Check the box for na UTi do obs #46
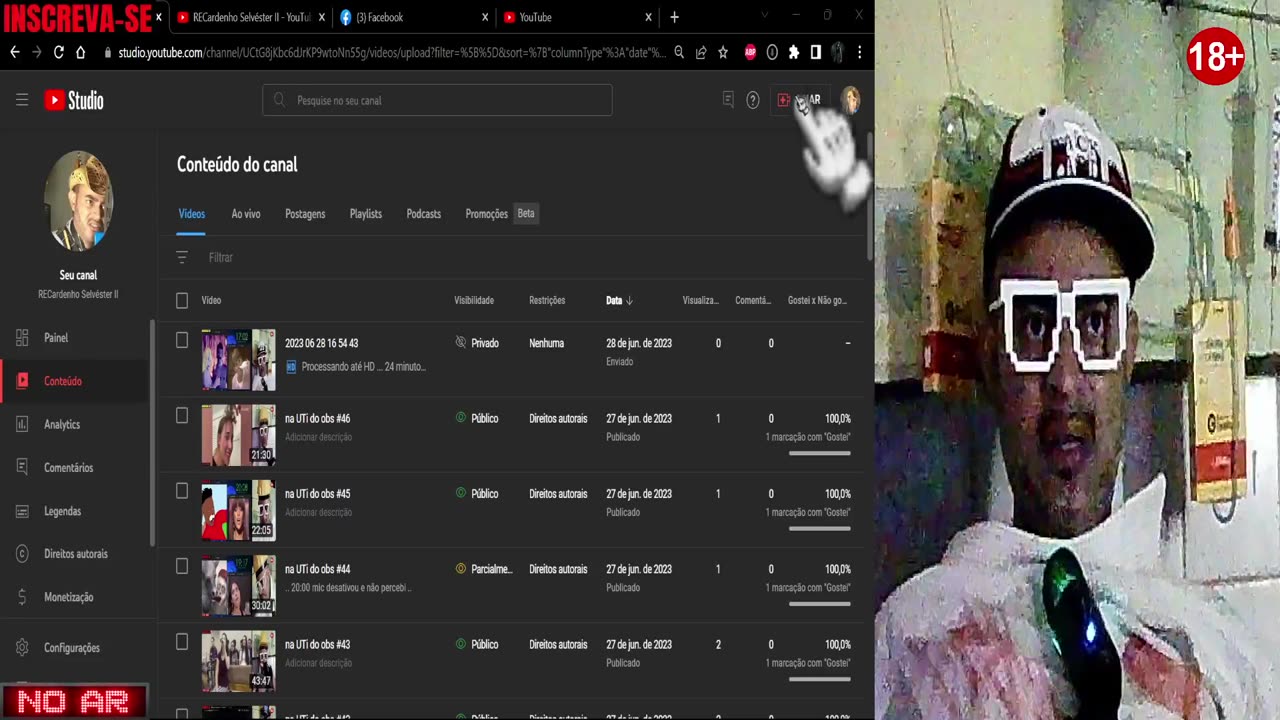Viewport: 1280px width, 720px height. coord(182,415)
